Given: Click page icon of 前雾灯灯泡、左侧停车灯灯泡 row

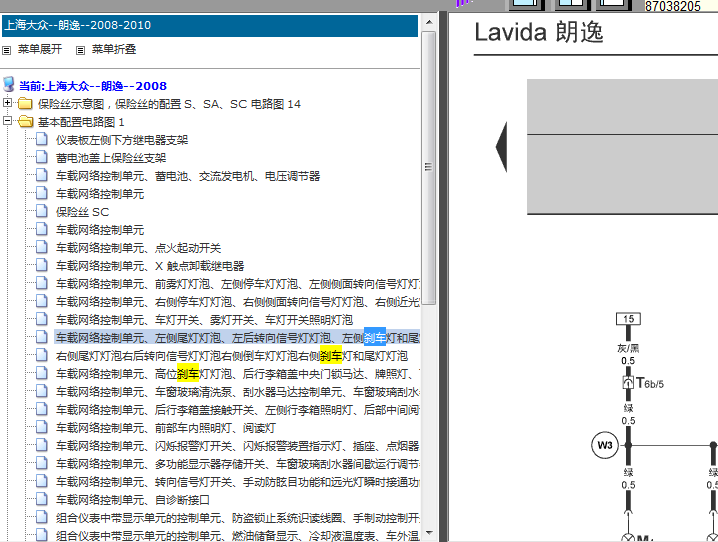Looking at the screenshot, I should pyautogui.click(x=42, y=283).
